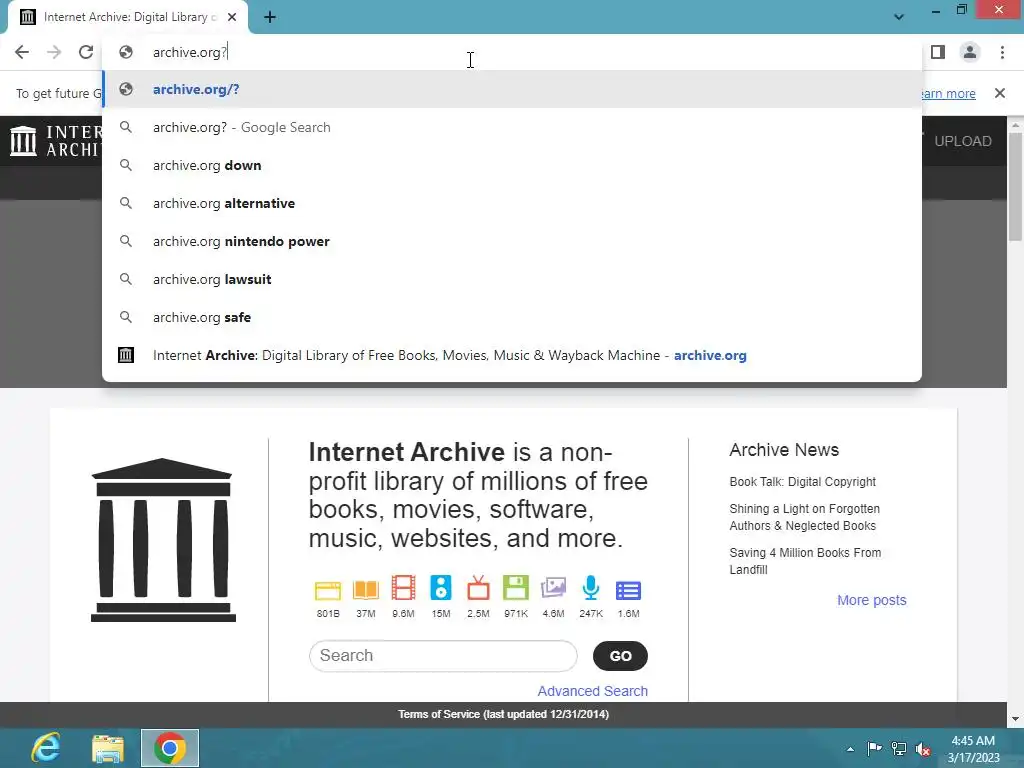The image size is (1024, 768).
Task: Click the Internet Archive logo in header
Action: click(56, 141)
